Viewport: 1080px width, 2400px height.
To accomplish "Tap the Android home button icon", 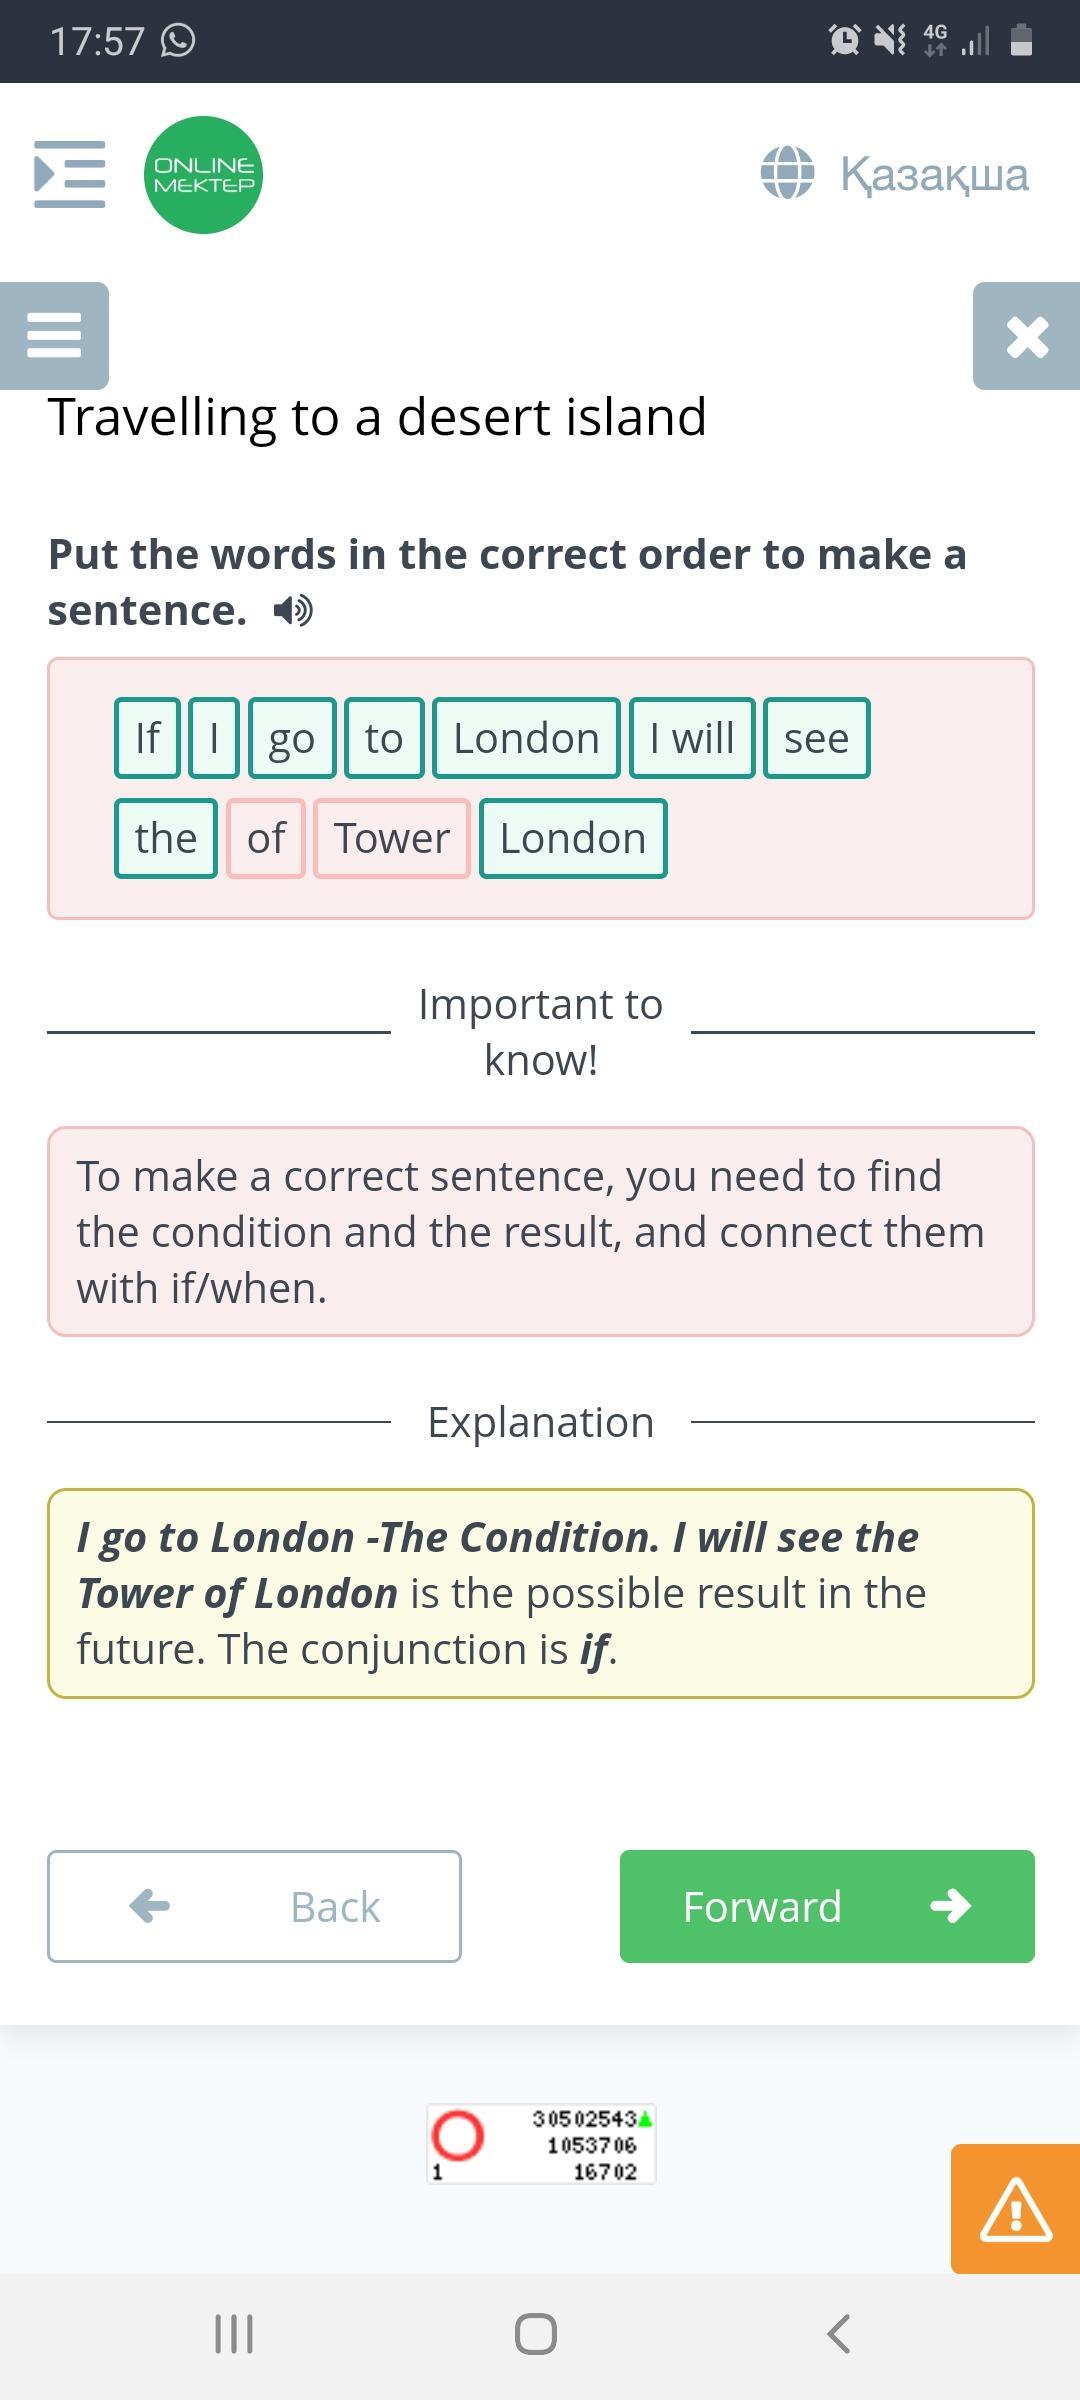I will (x=536, y=2334).
